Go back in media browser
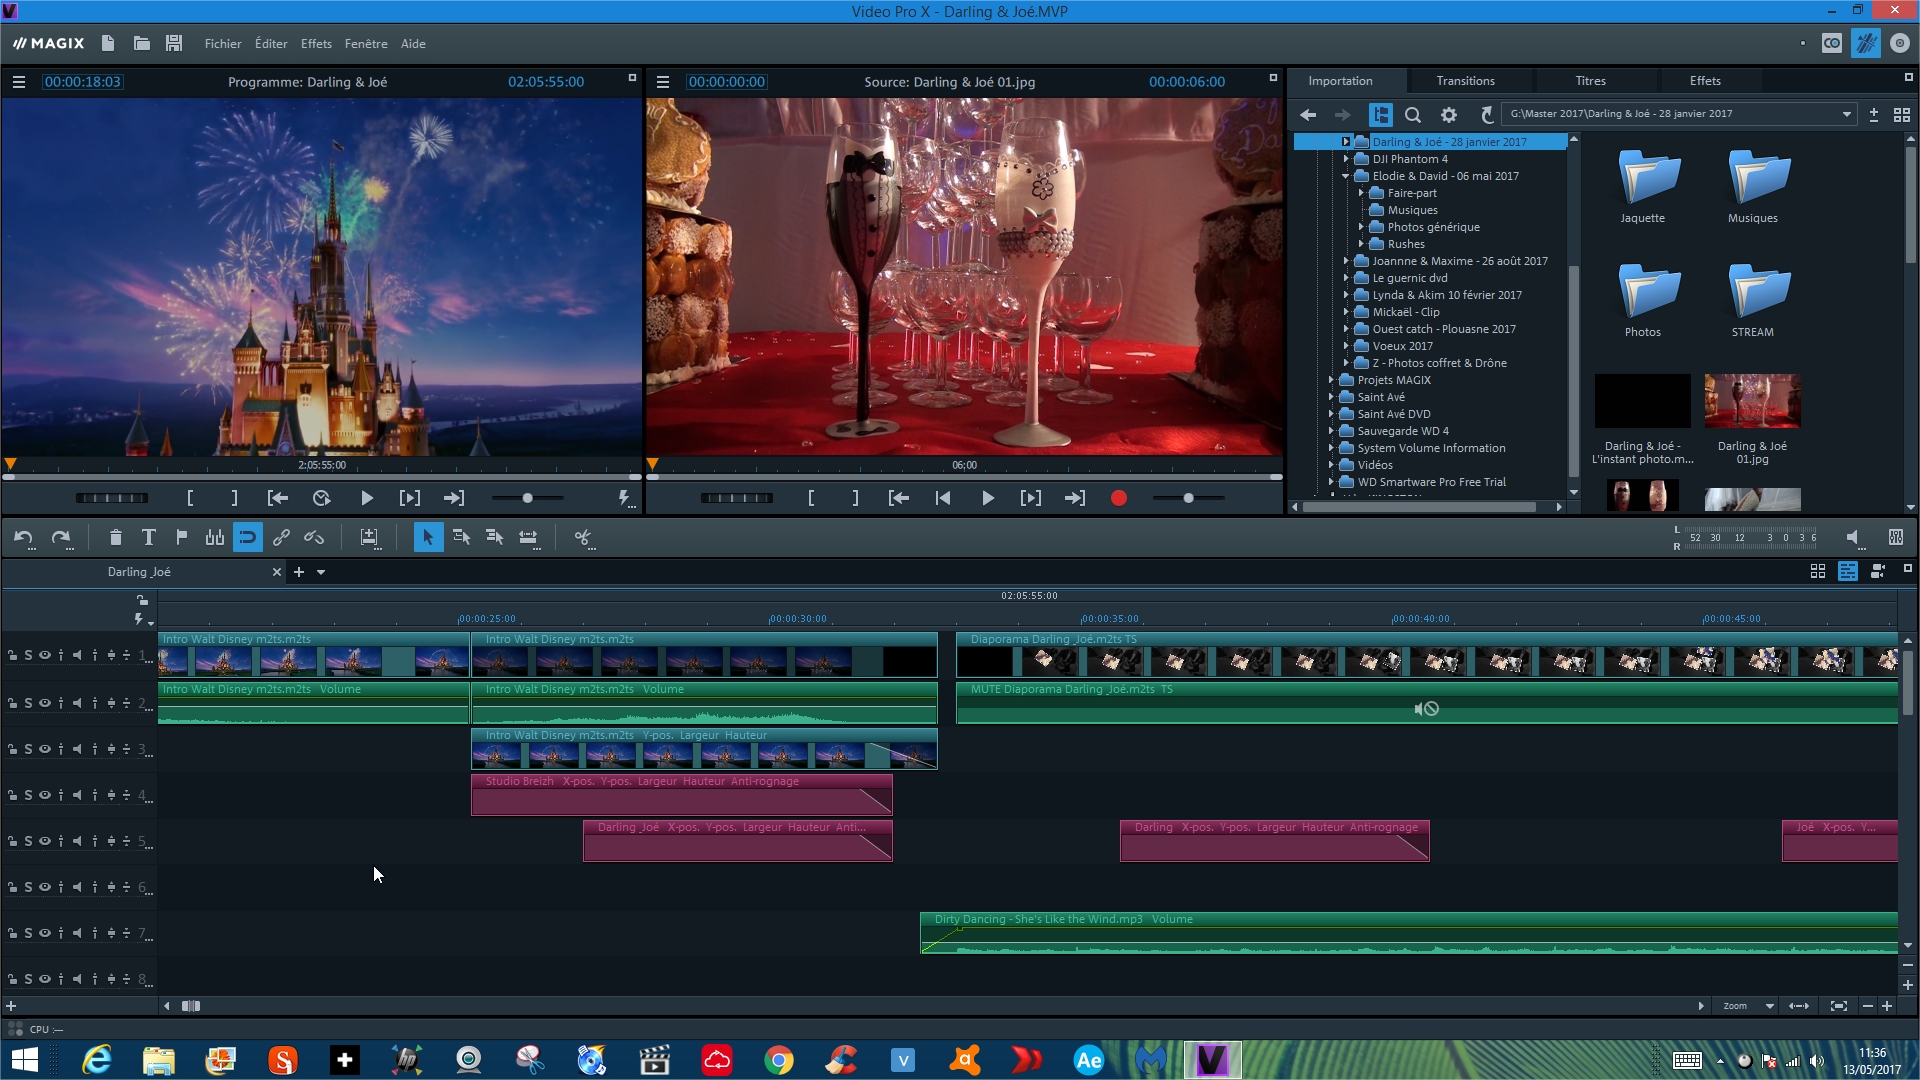Screen dimensions: 1920x1080 coord(1308,115)
